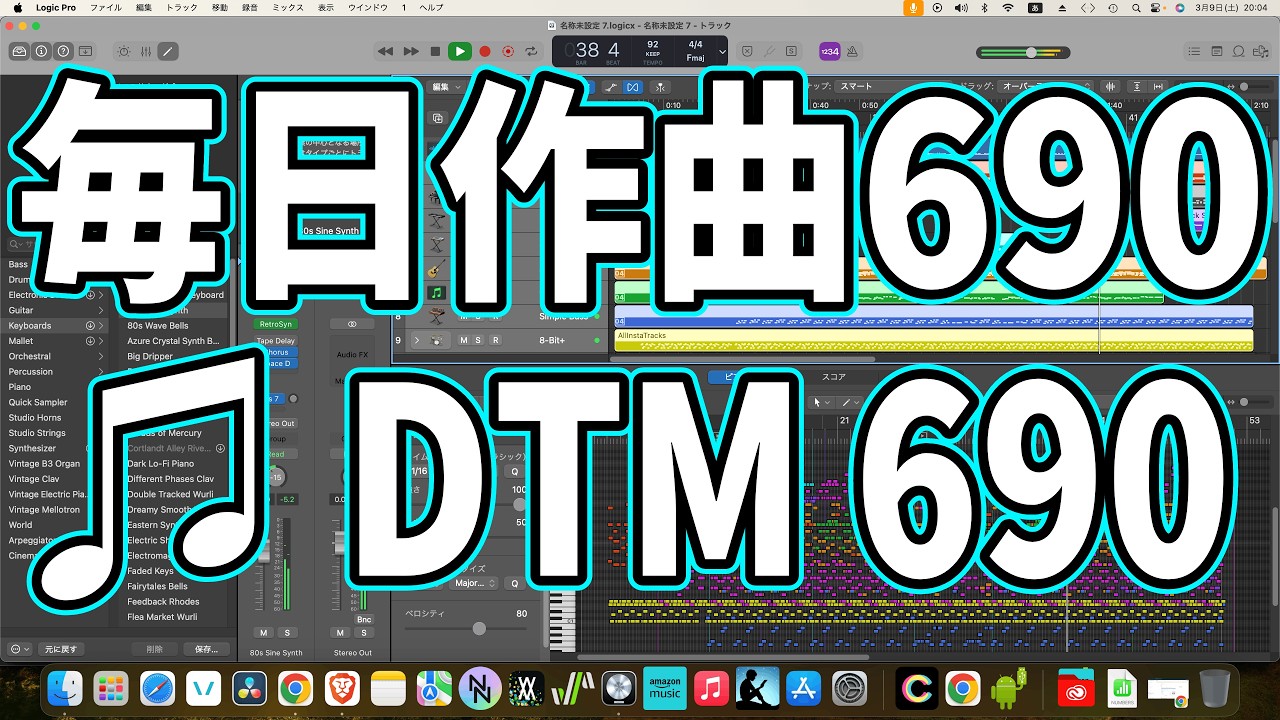The image size is (1280, 720).
Task: Click the Capture Recording button
Action: click(508, 51)
